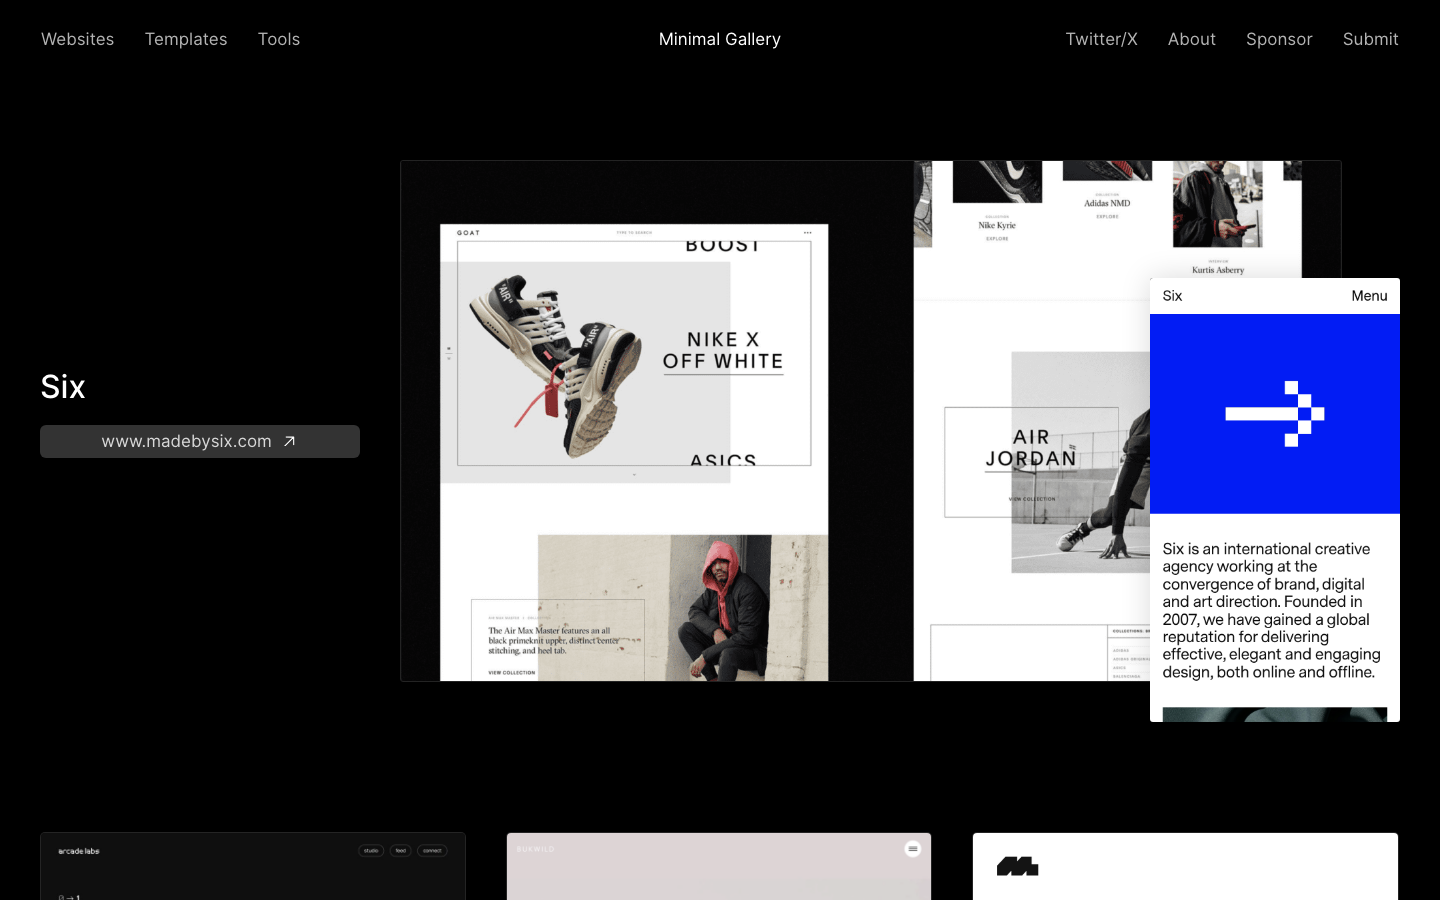The image size is (1440, 900).
Task: Open the arcade labs website card
Action: [x=253, y=866]
